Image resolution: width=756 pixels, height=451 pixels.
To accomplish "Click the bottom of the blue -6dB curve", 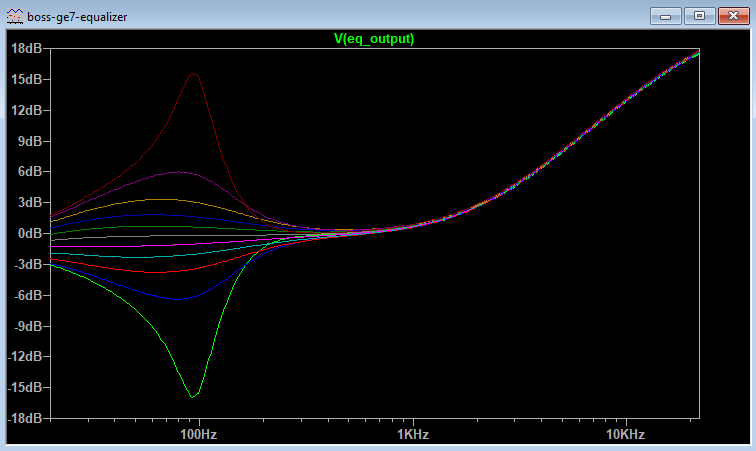I will point(177,299).
